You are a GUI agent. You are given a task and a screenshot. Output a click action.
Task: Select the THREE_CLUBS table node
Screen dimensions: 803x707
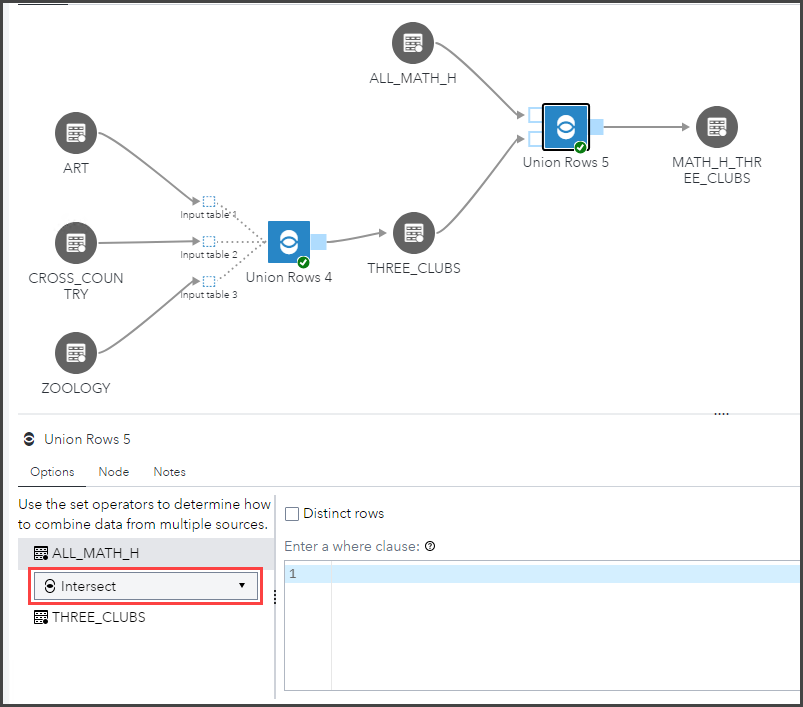413,233
